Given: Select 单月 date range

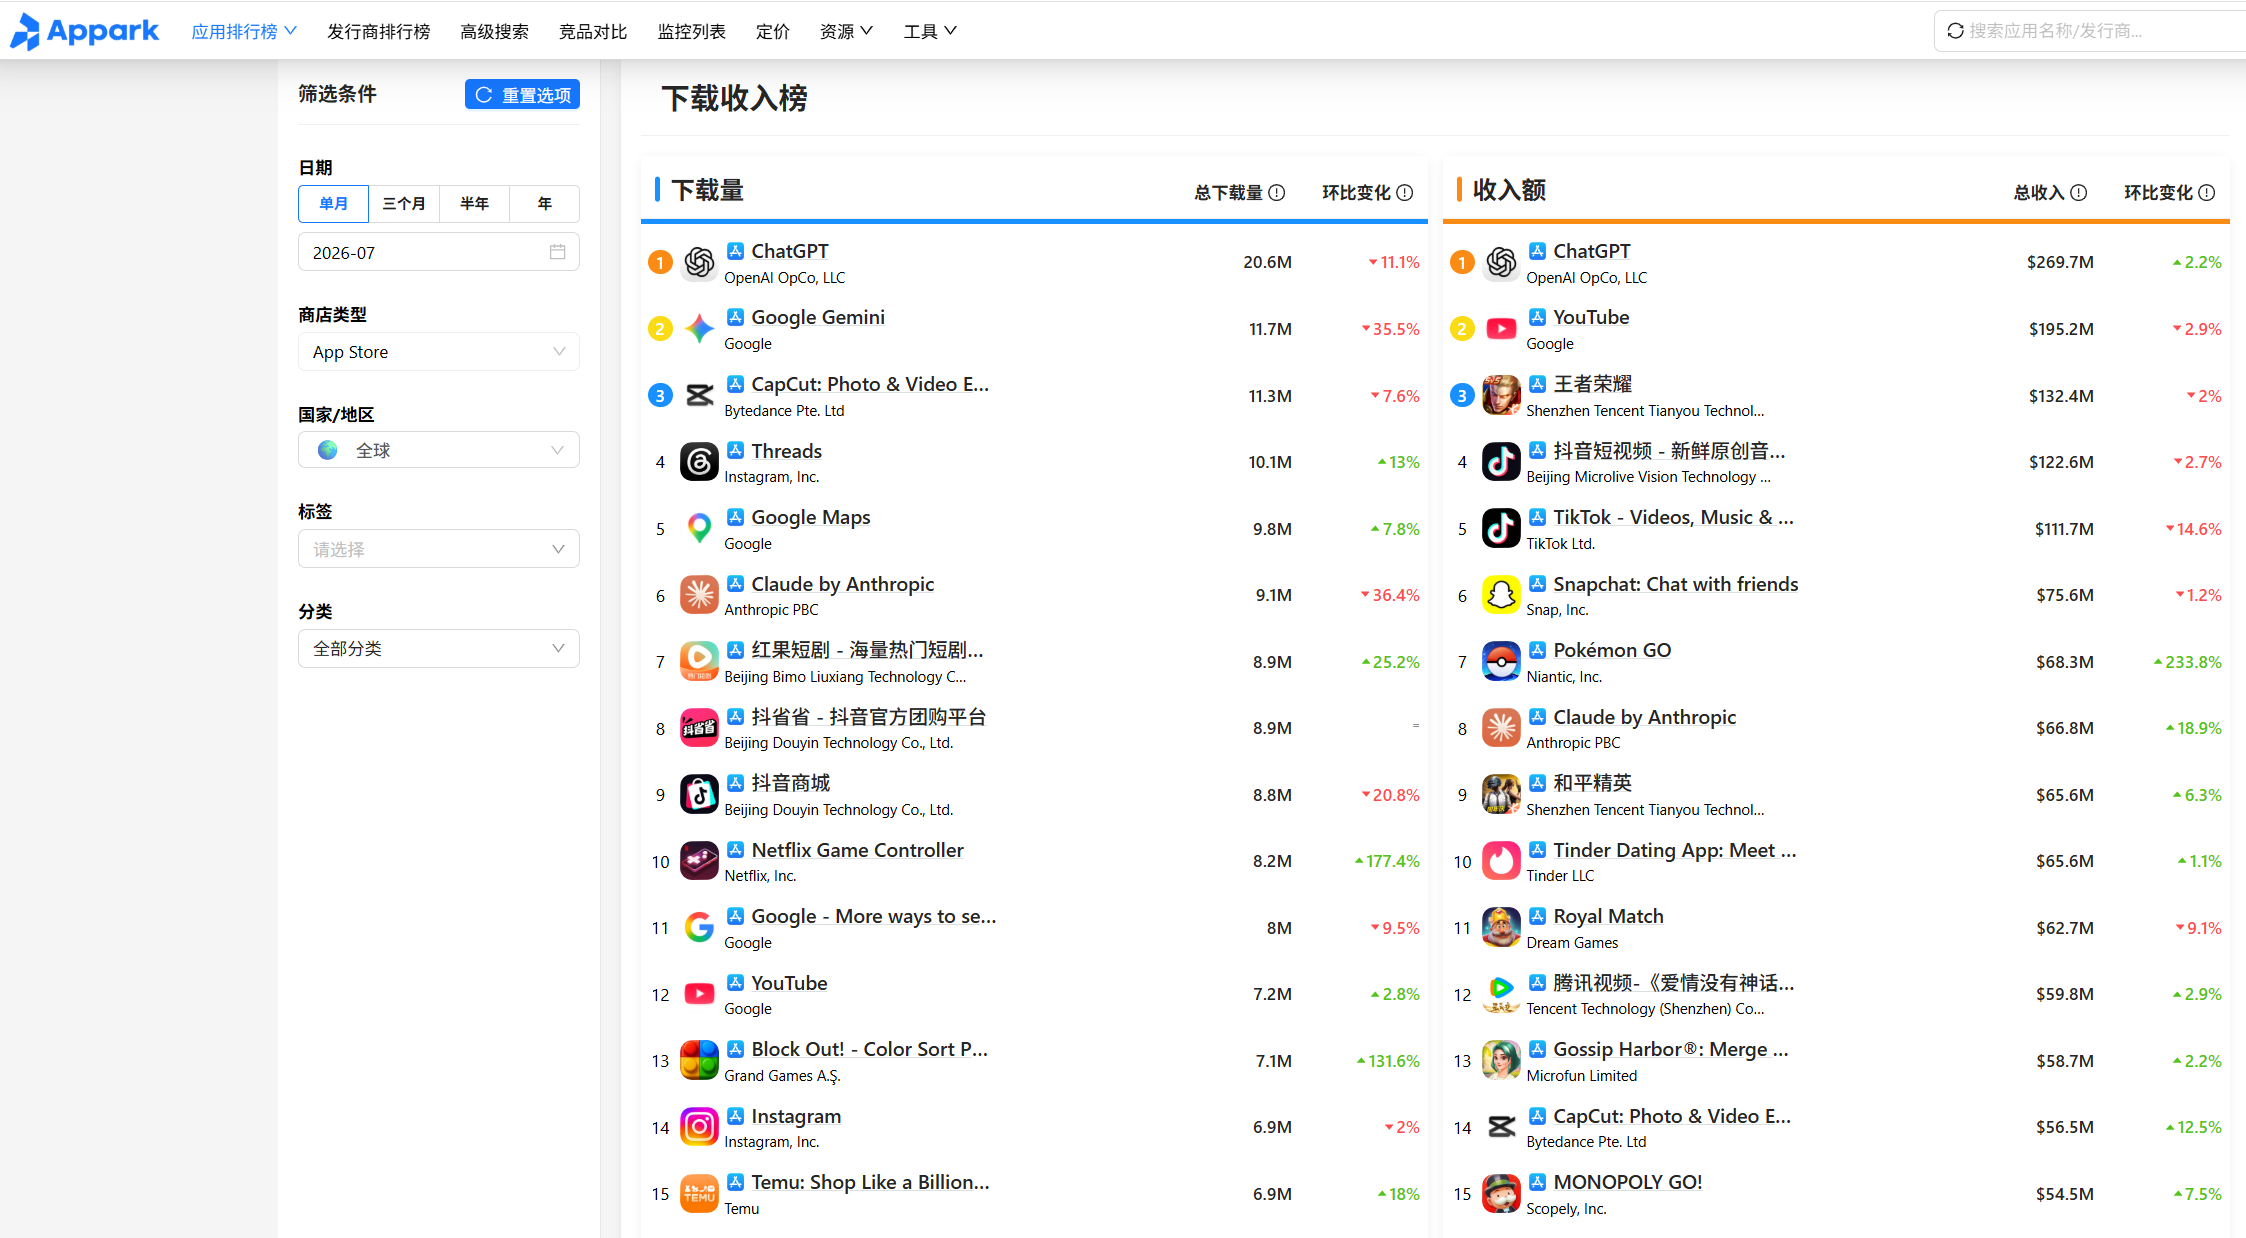Looking at the screenshot, I should (x=333, y=204).
